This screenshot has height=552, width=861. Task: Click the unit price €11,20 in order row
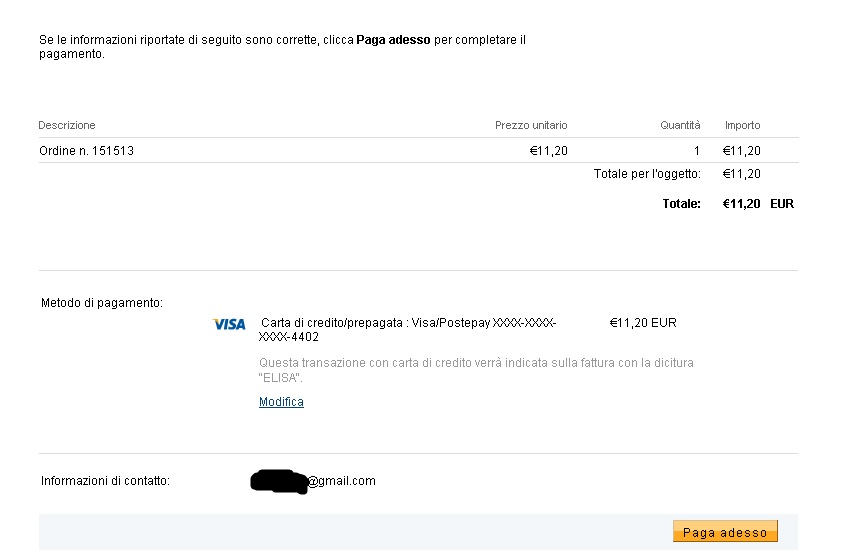point(548,151)
